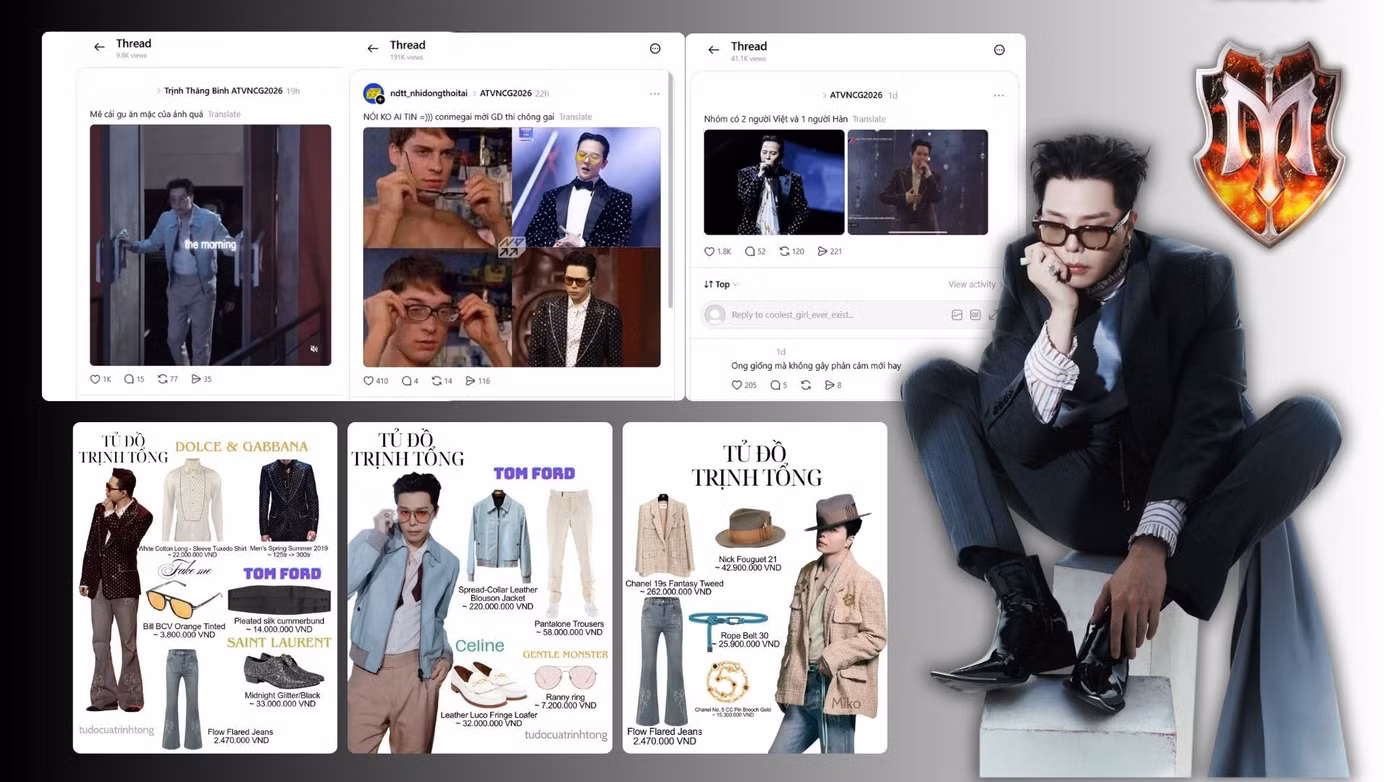Open three-dot menu on the 1d ATVNCG2026 post

point(999,96)
